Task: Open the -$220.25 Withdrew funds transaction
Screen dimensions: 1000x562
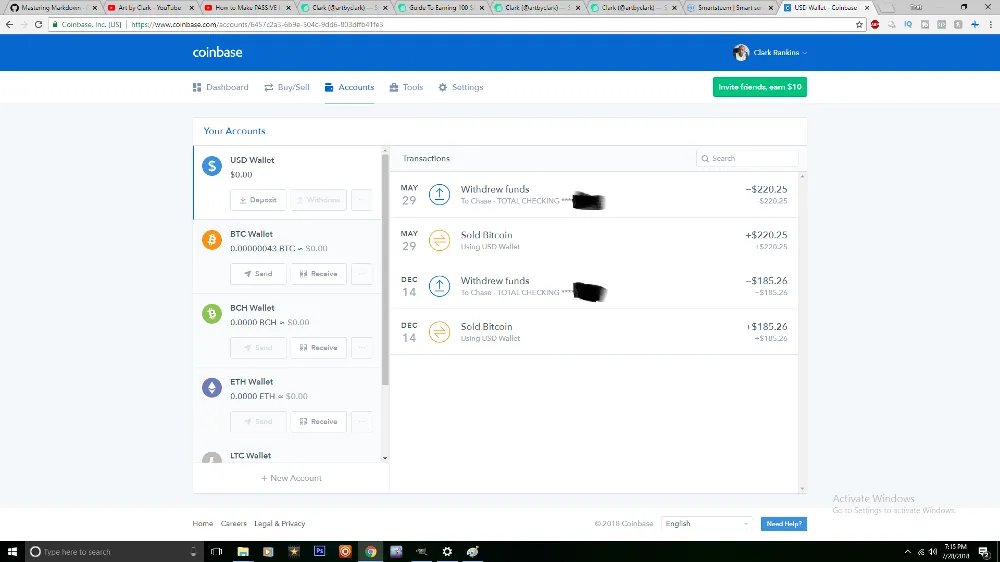Action: point(594,195)
